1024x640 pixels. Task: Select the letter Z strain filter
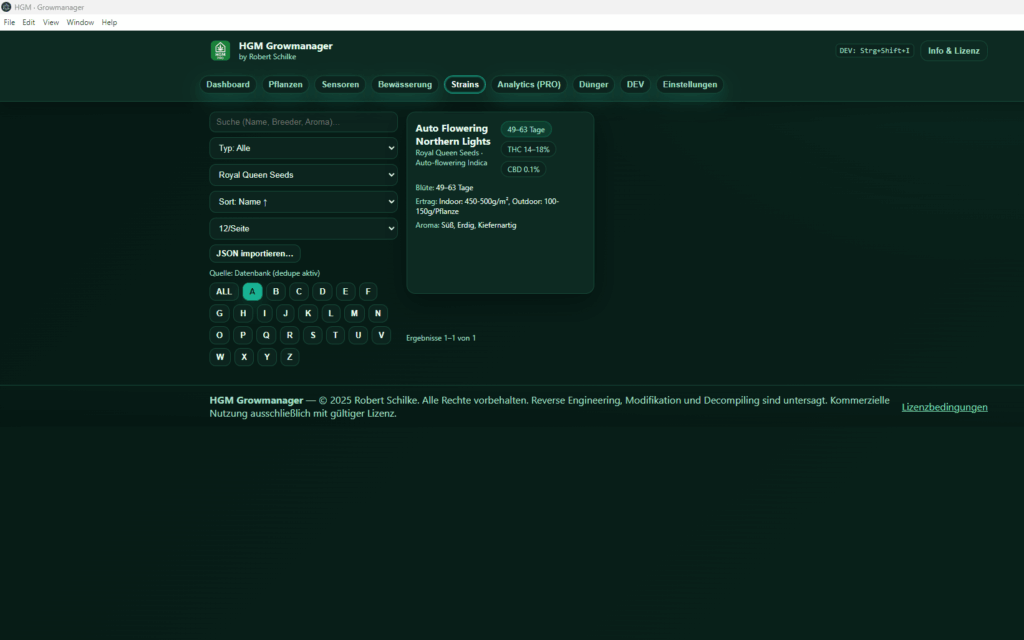pos(289,356)
